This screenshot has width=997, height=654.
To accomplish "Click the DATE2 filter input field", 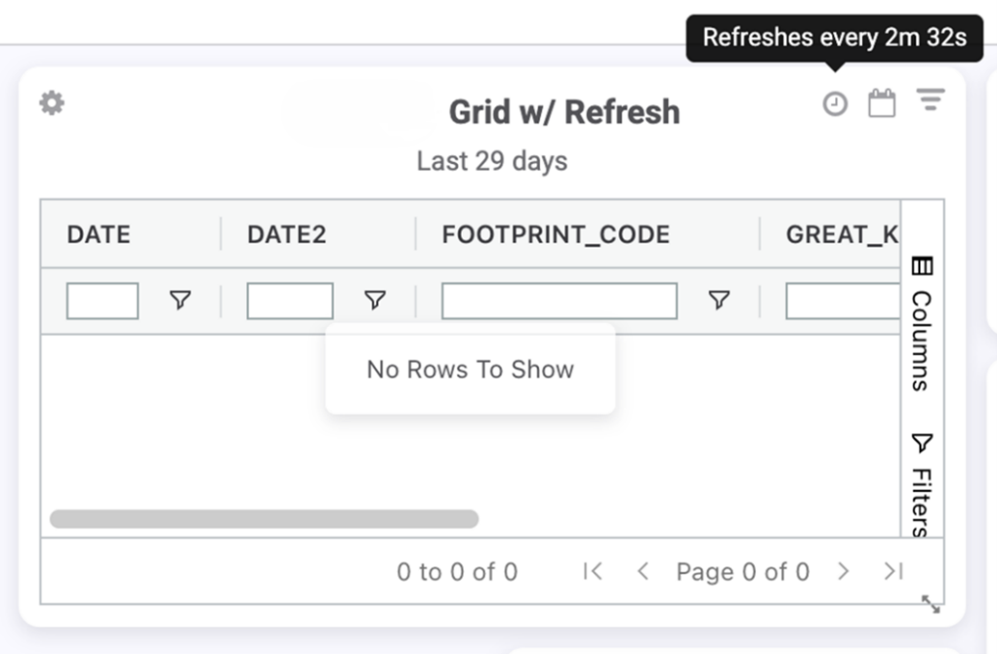I will [290, 301].
